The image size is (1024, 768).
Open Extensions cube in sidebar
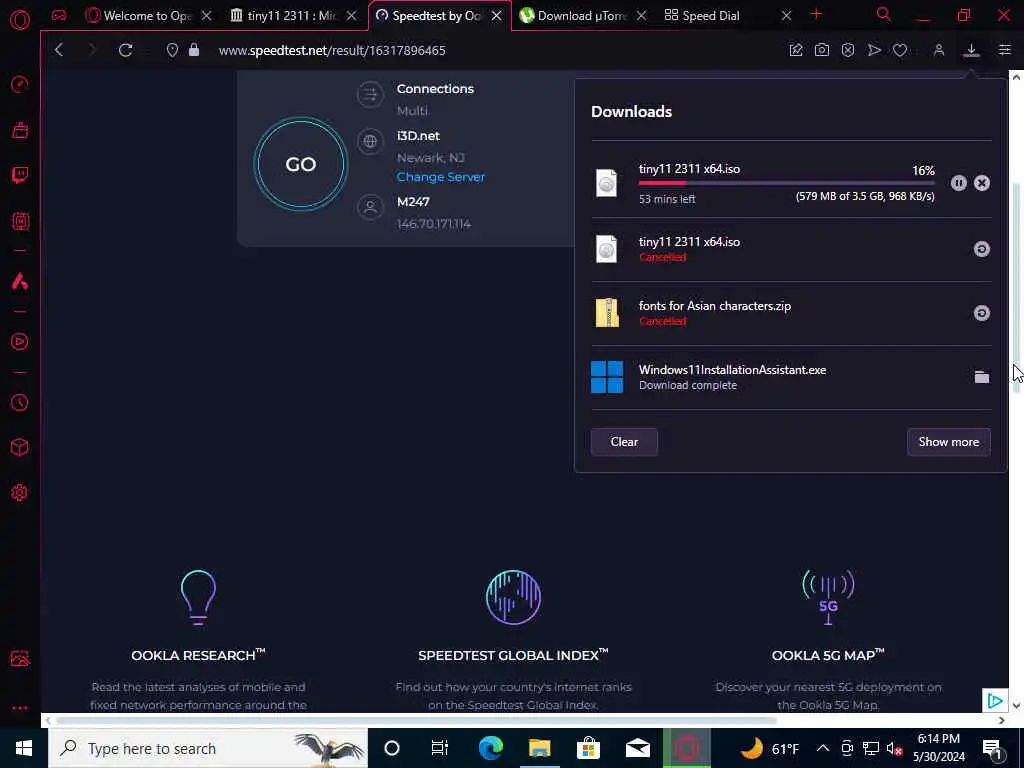20,447
